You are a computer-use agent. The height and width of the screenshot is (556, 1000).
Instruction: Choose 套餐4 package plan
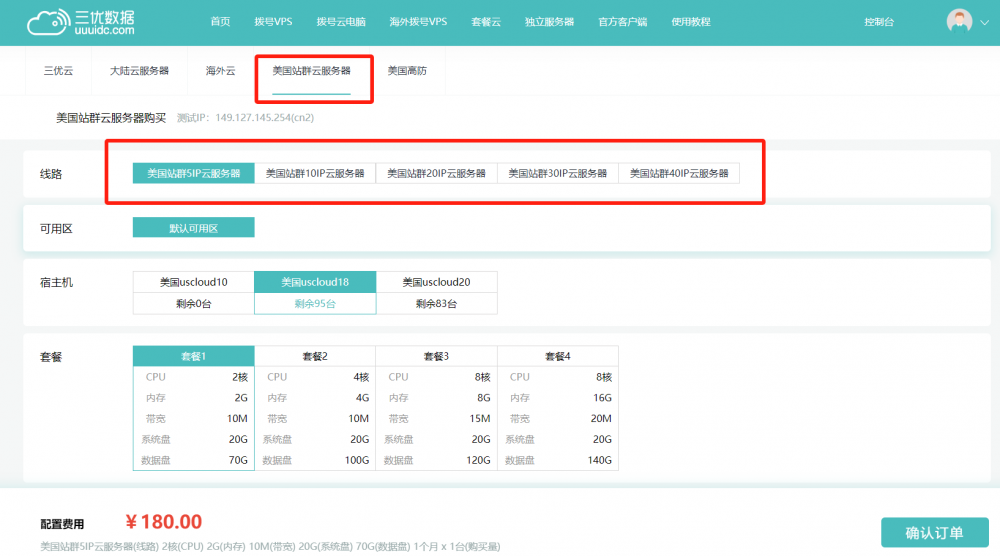point(557,356)
